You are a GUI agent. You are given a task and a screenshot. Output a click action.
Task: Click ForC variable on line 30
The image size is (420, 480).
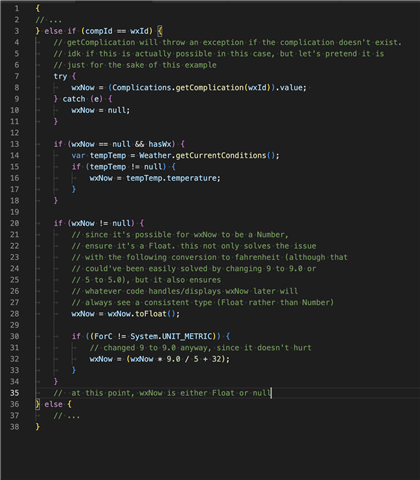point(103,336)
